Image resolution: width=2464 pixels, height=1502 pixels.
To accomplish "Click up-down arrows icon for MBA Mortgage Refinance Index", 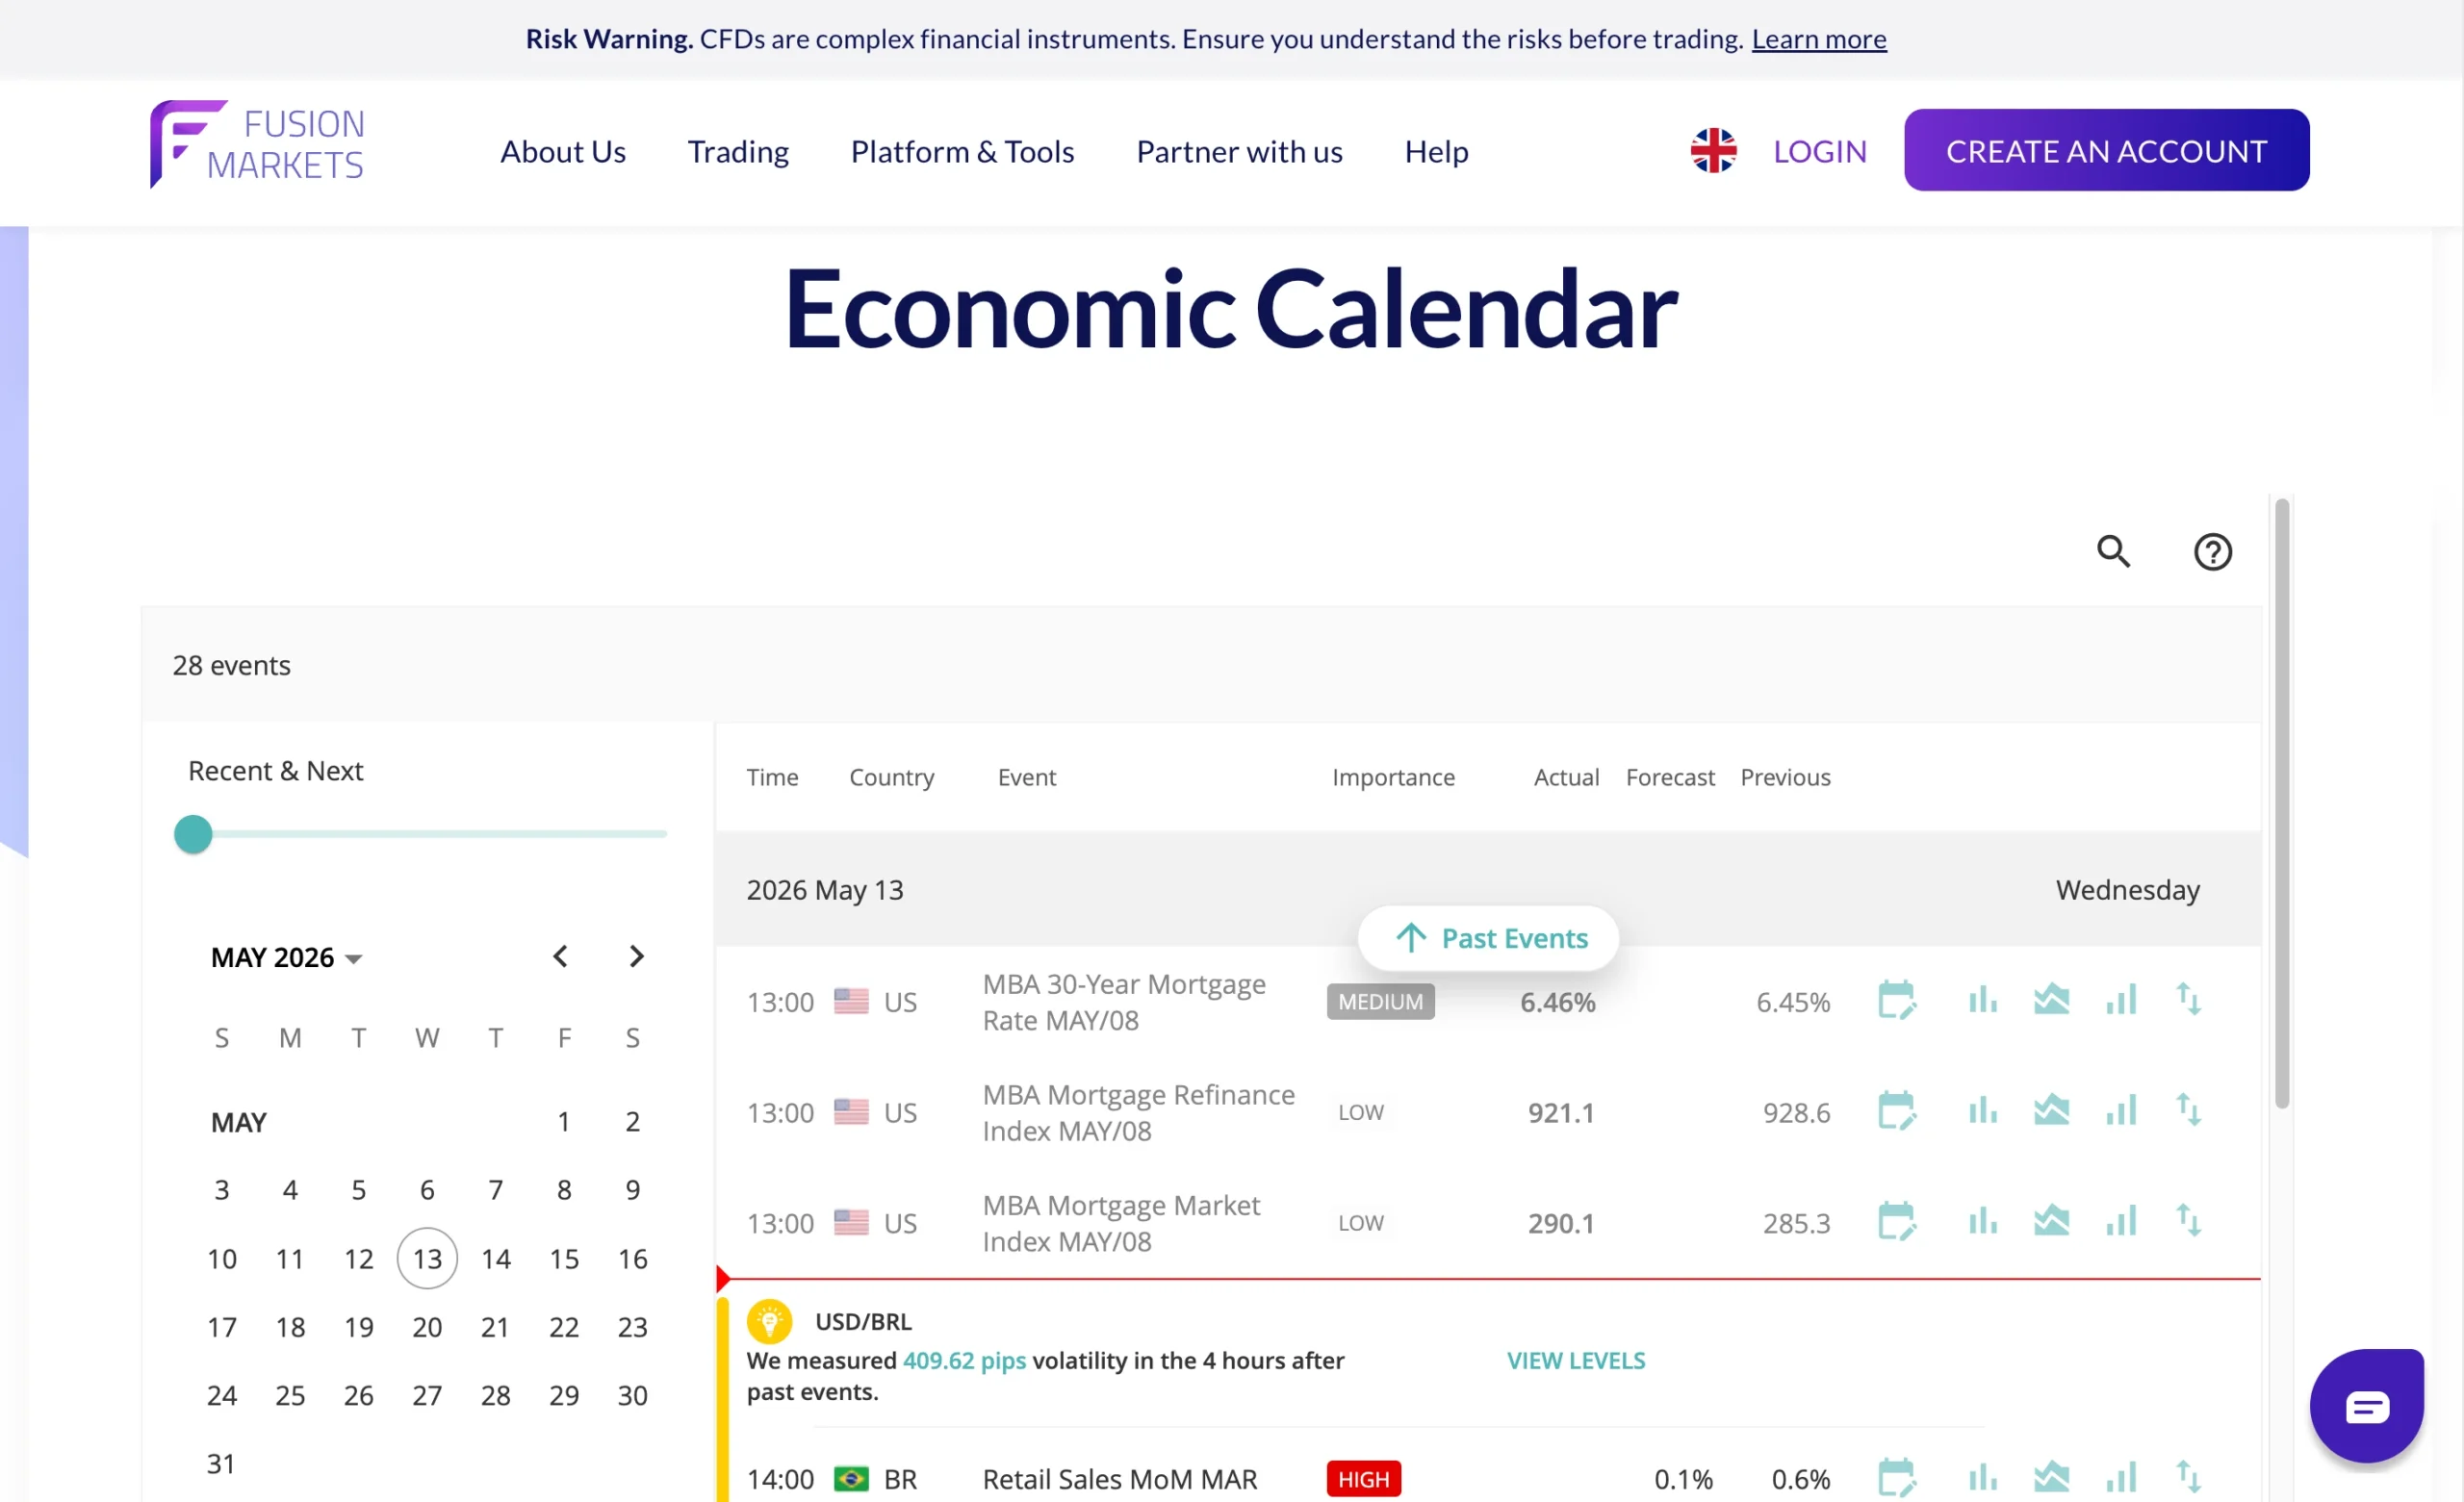I will [2188, 1111].
